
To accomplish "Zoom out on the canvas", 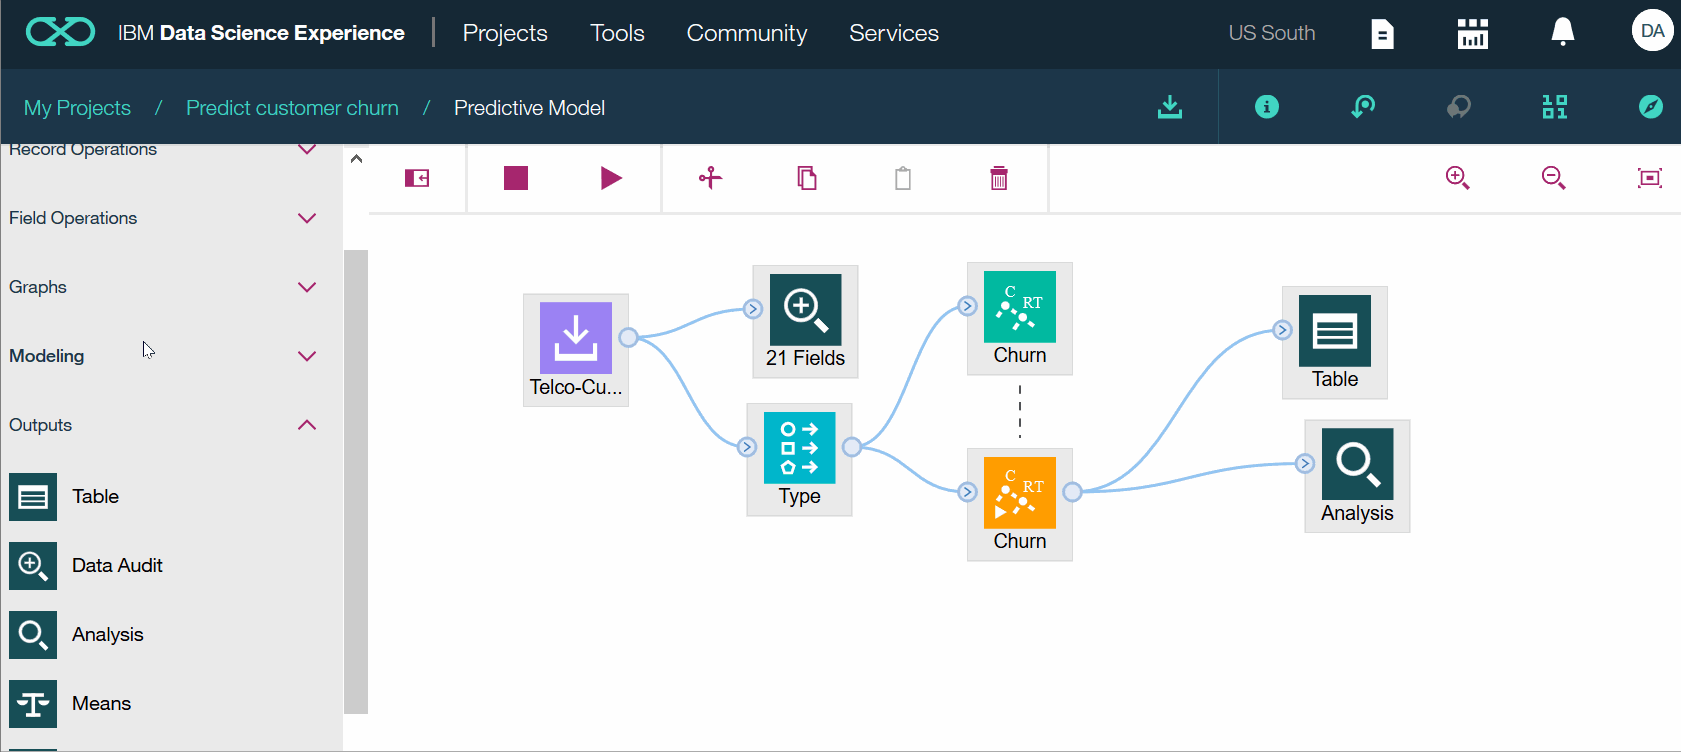I will pos(1553,178).
